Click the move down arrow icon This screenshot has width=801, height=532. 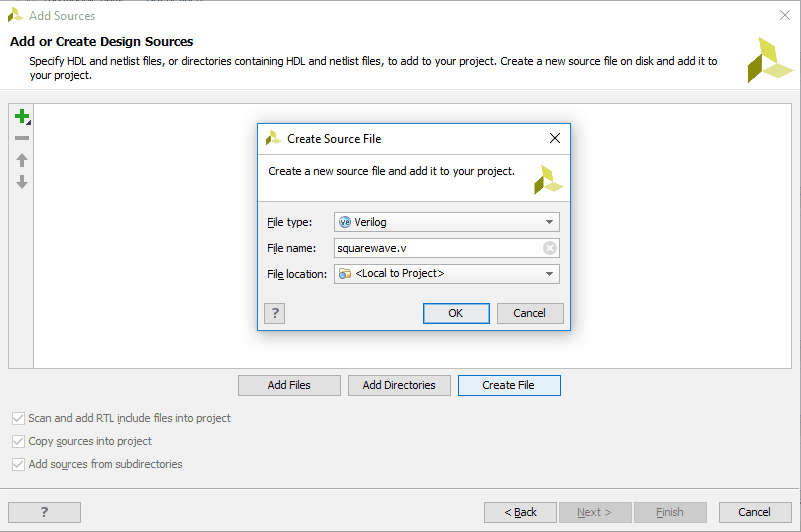(x=21, y=182)
